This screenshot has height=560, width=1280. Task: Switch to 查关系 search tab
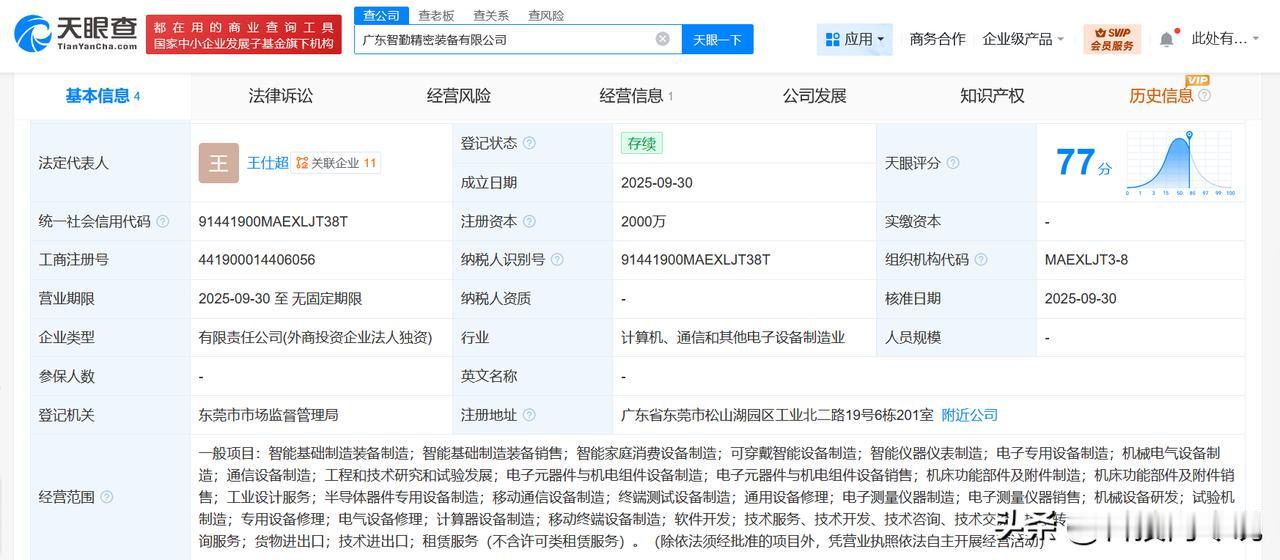click(x=491, y=15)
